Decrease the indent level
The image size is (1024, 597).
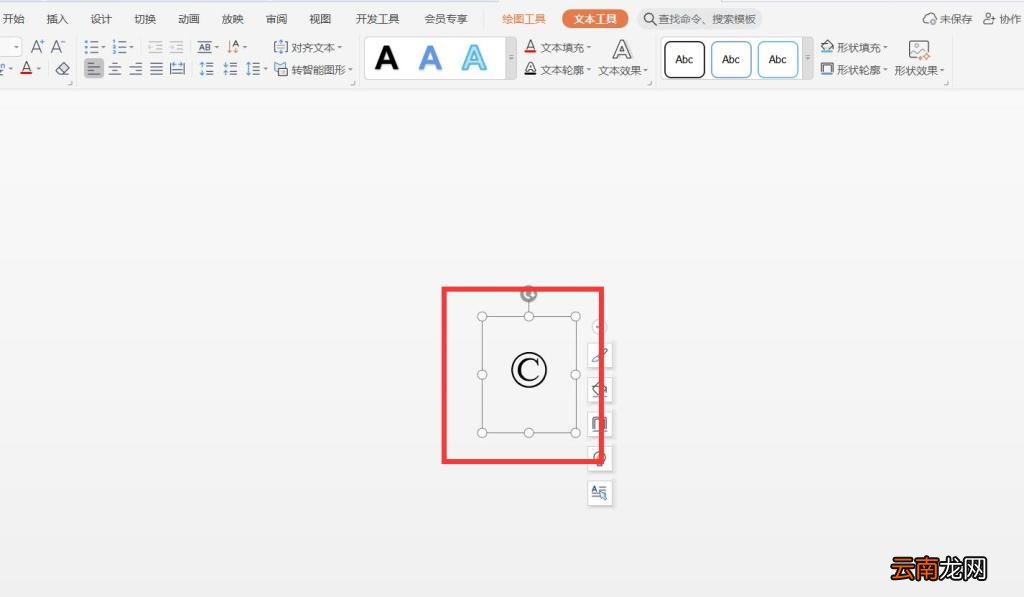pyautogui.click(x=155, y=47)
